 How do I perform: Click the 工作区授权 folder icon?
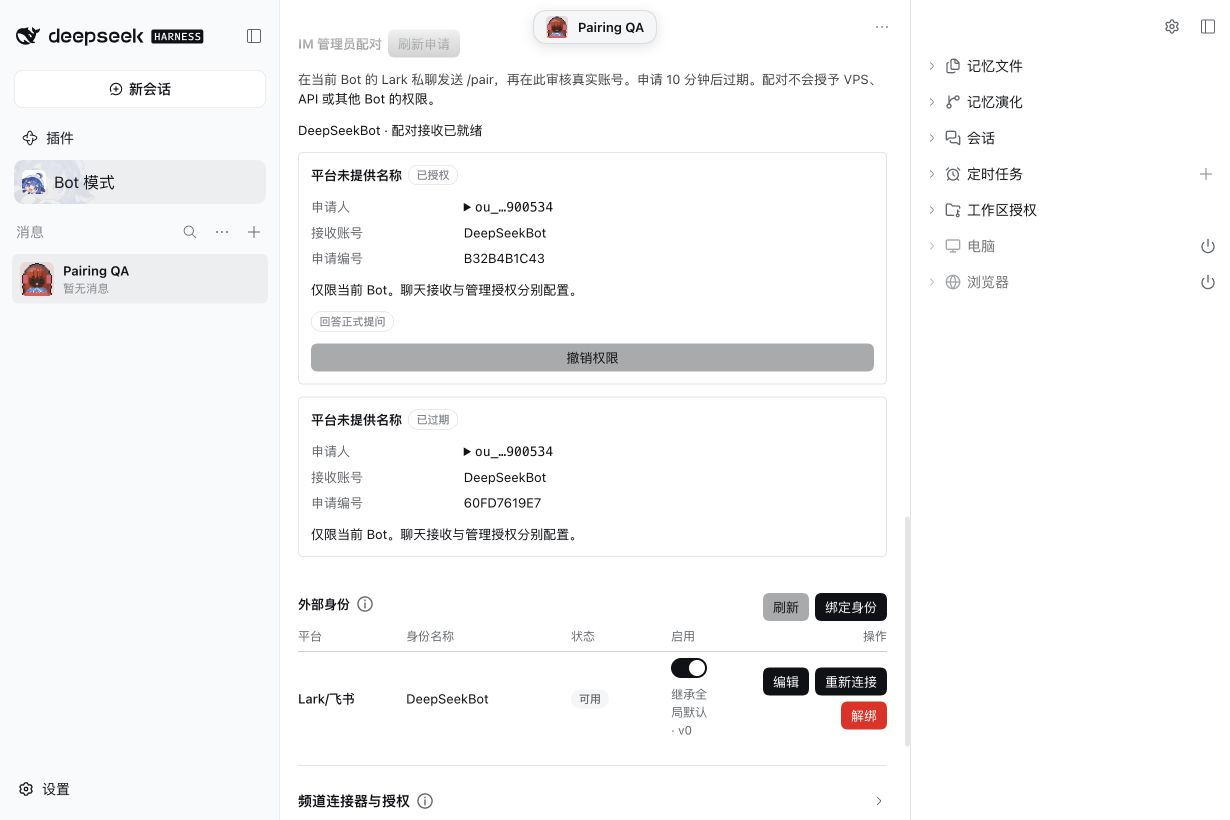click(x=953, y=210)
